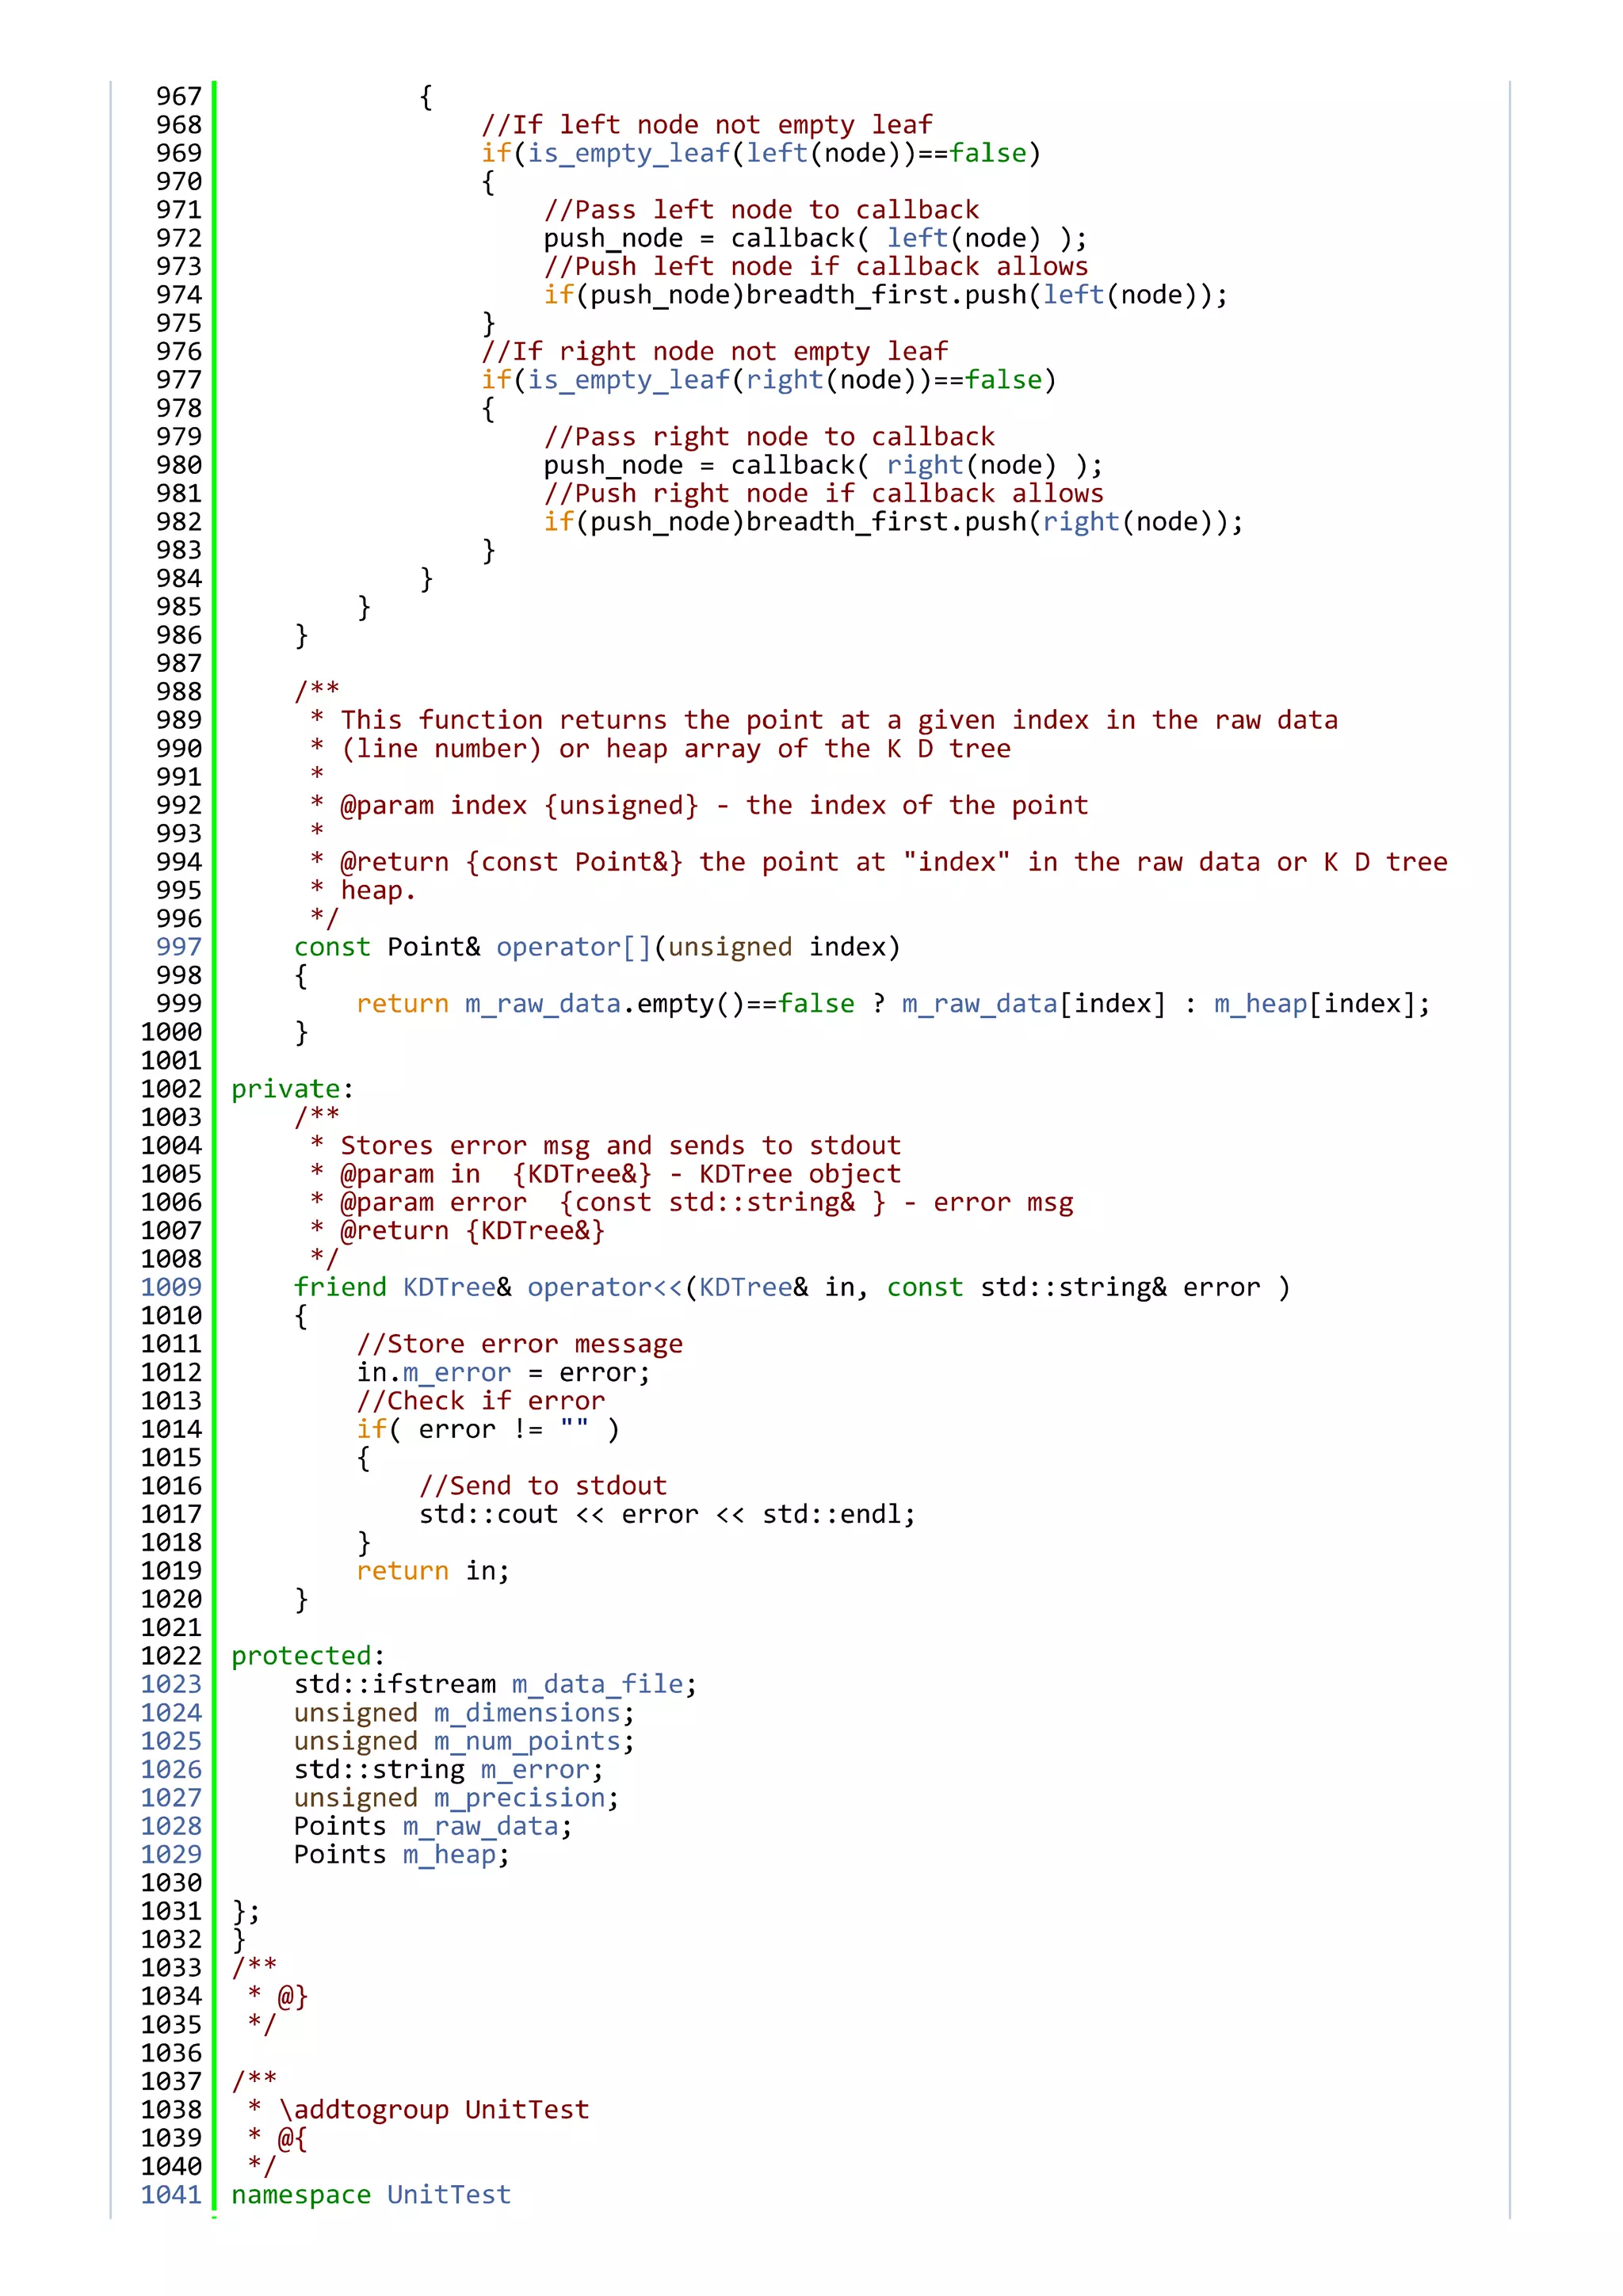1623x2296 pixels.
Task: Click line number 1026 link
Action: click(x=171, y=1768)
